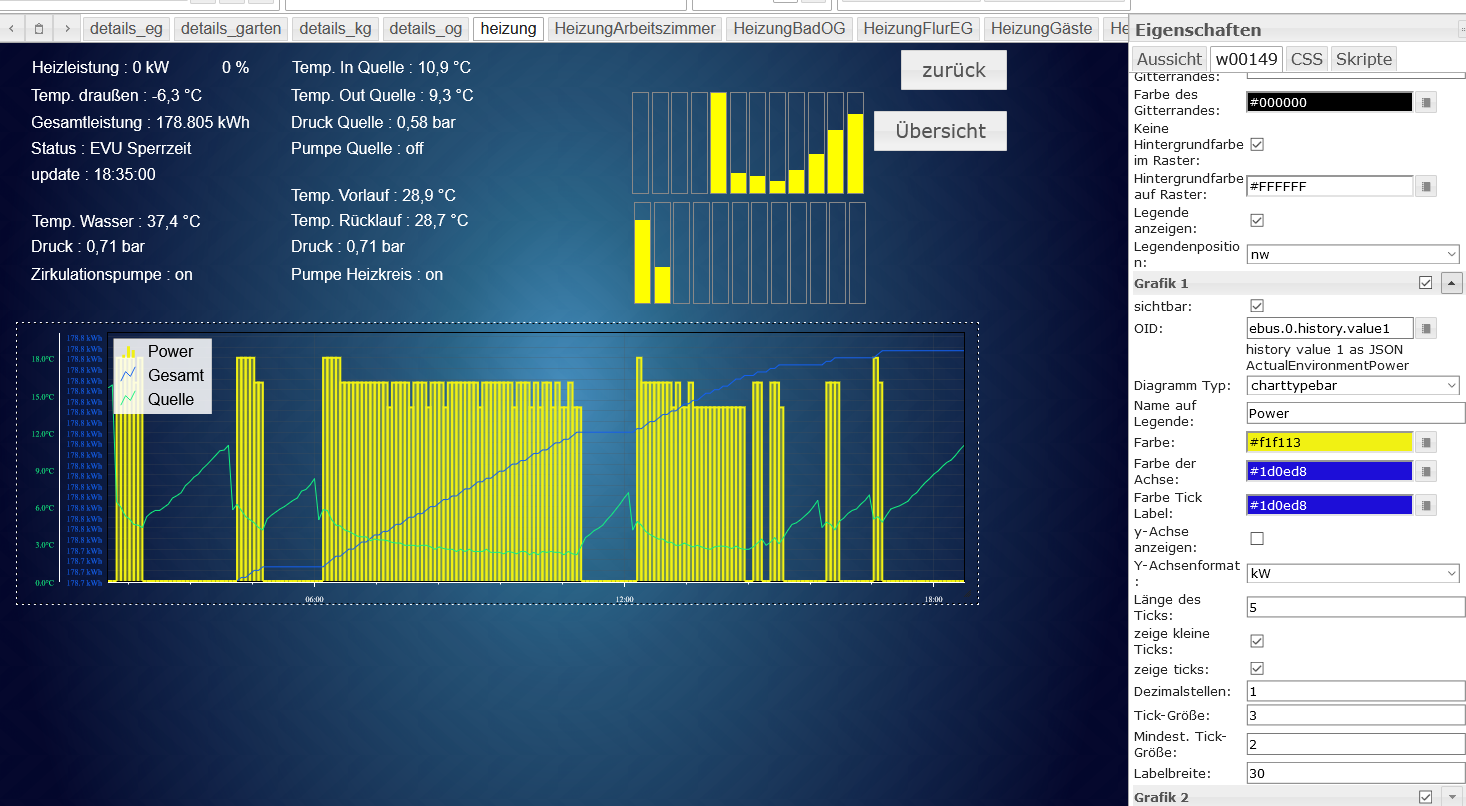Open the Y-Achsenformat dropdown

click(x=1353, y=573)
